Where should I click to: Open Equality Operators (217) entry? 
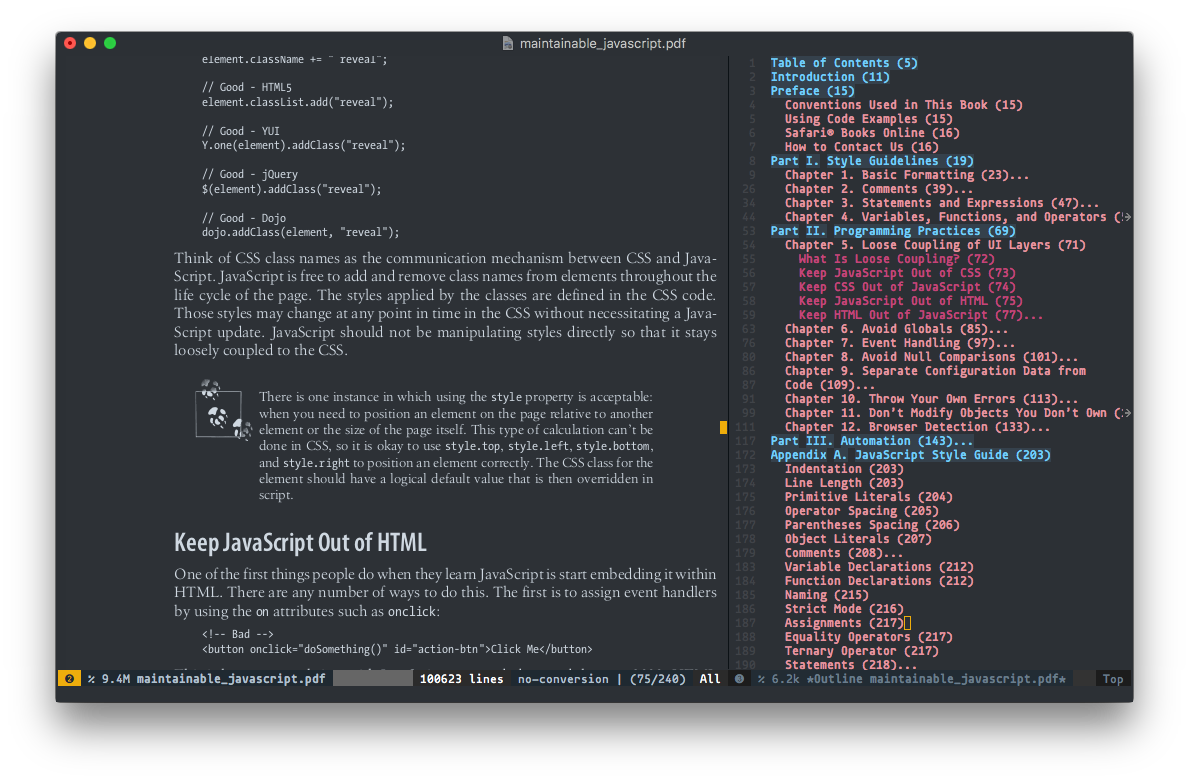tap(868, 638)
